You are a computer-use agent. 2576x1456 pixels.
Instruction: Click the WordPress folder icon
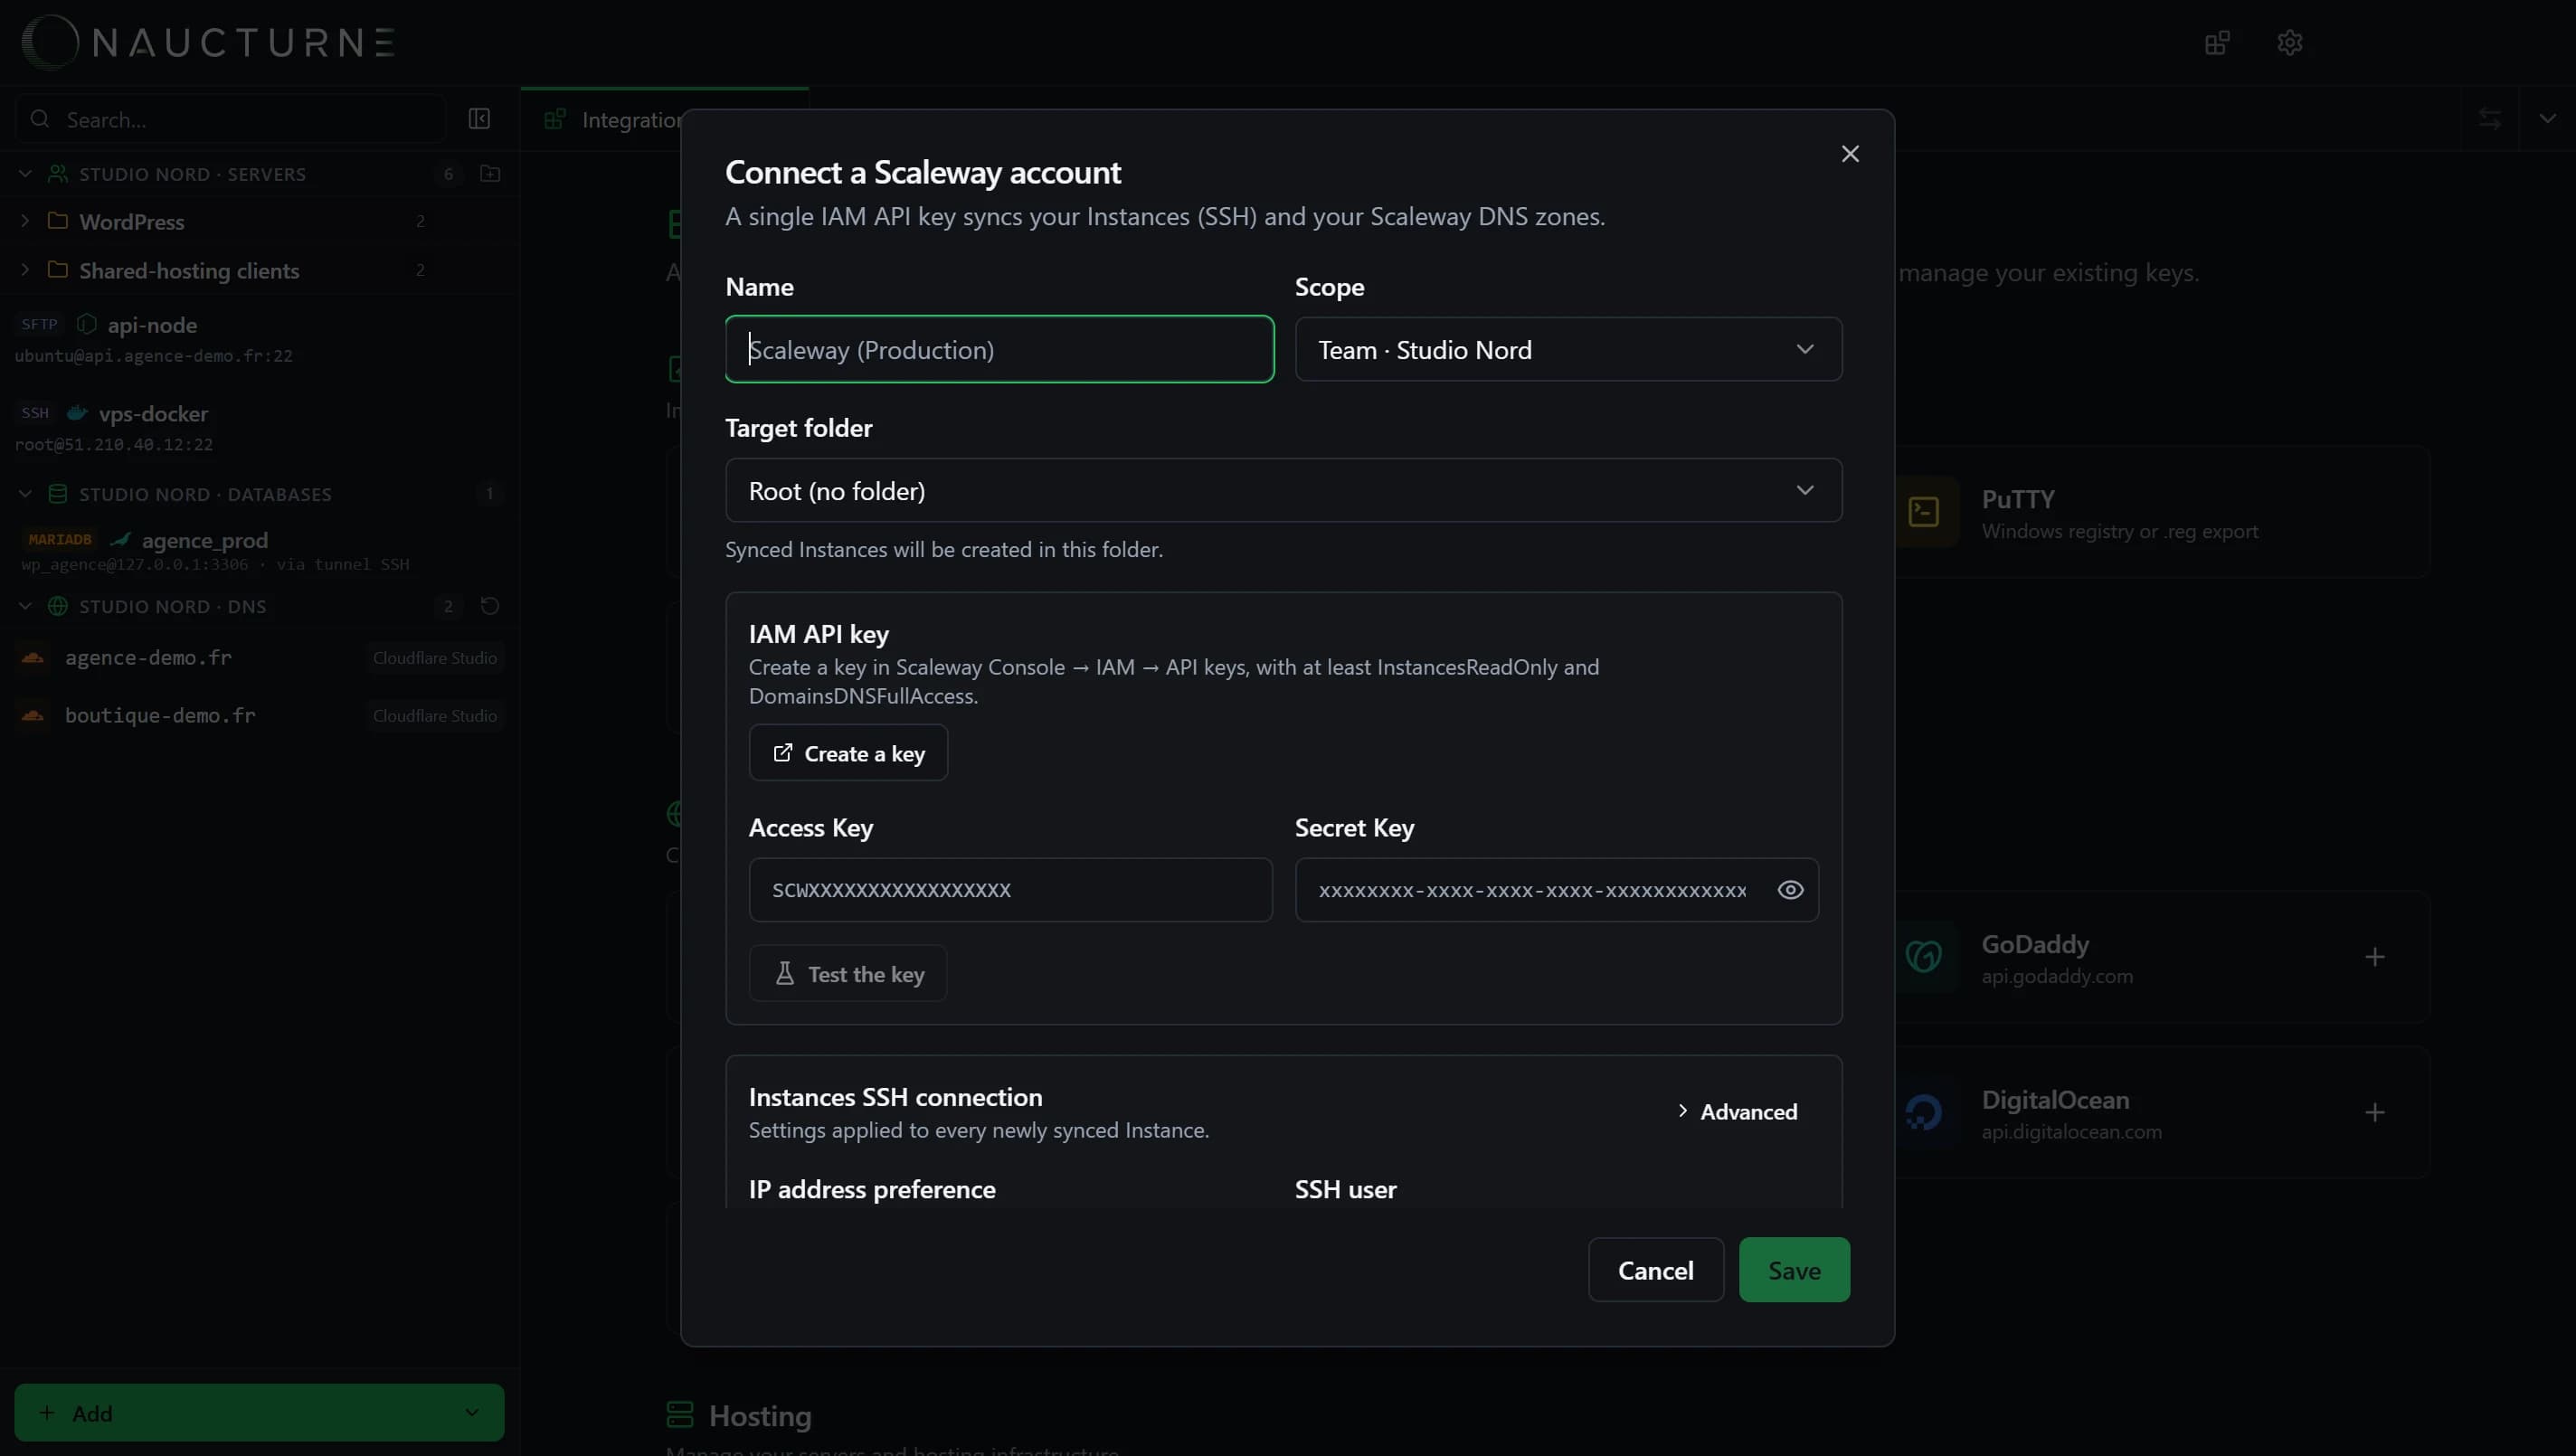click(x=58, y=220)
